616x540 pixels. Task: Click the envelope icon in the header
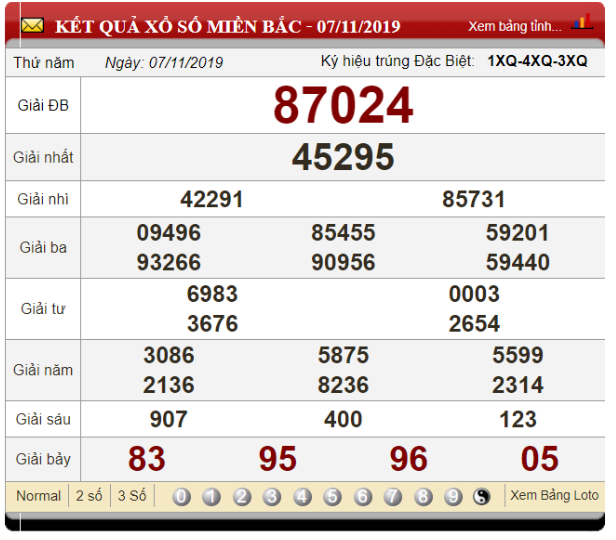[x=32, y=25]
